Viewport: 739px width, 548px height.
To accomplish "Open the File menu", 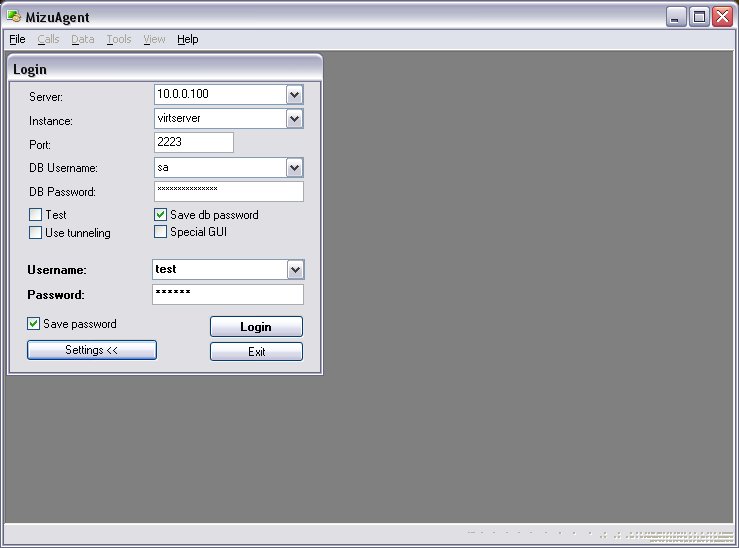I will click(x=17, y=39).
